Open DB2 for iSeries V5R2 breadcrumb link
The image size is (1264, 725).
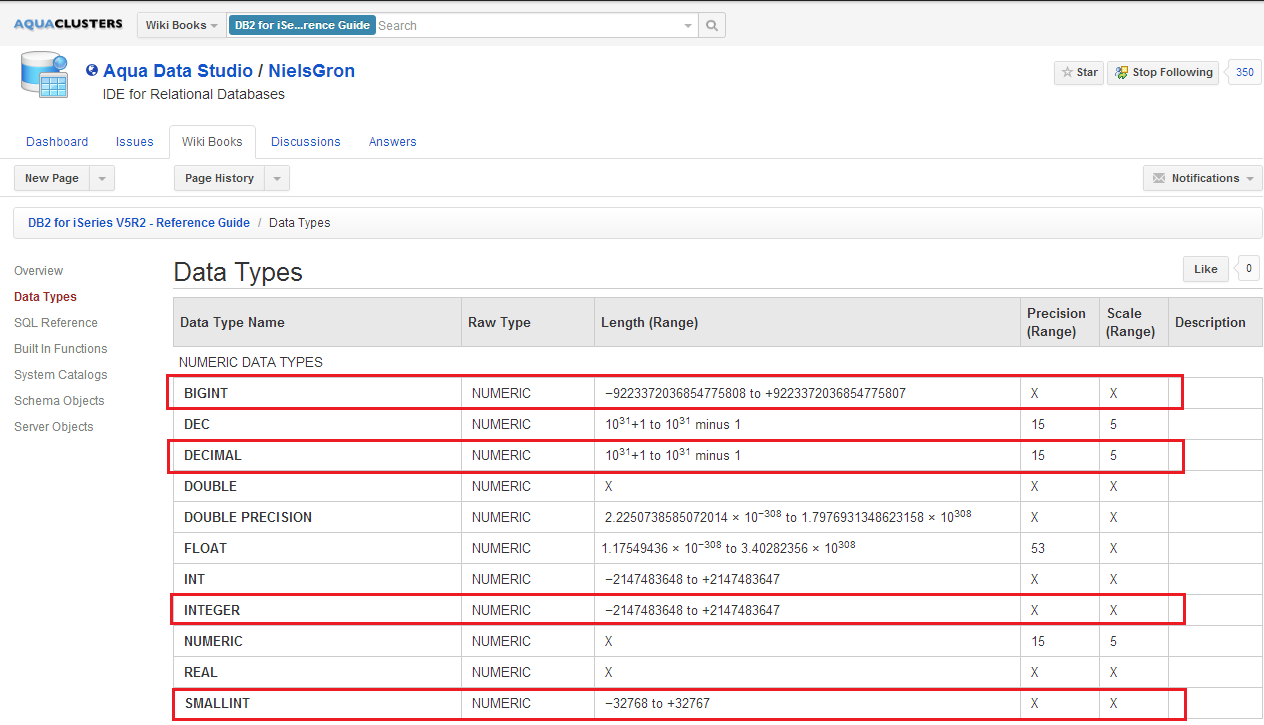pyautogui.click(x=139, y=223)
